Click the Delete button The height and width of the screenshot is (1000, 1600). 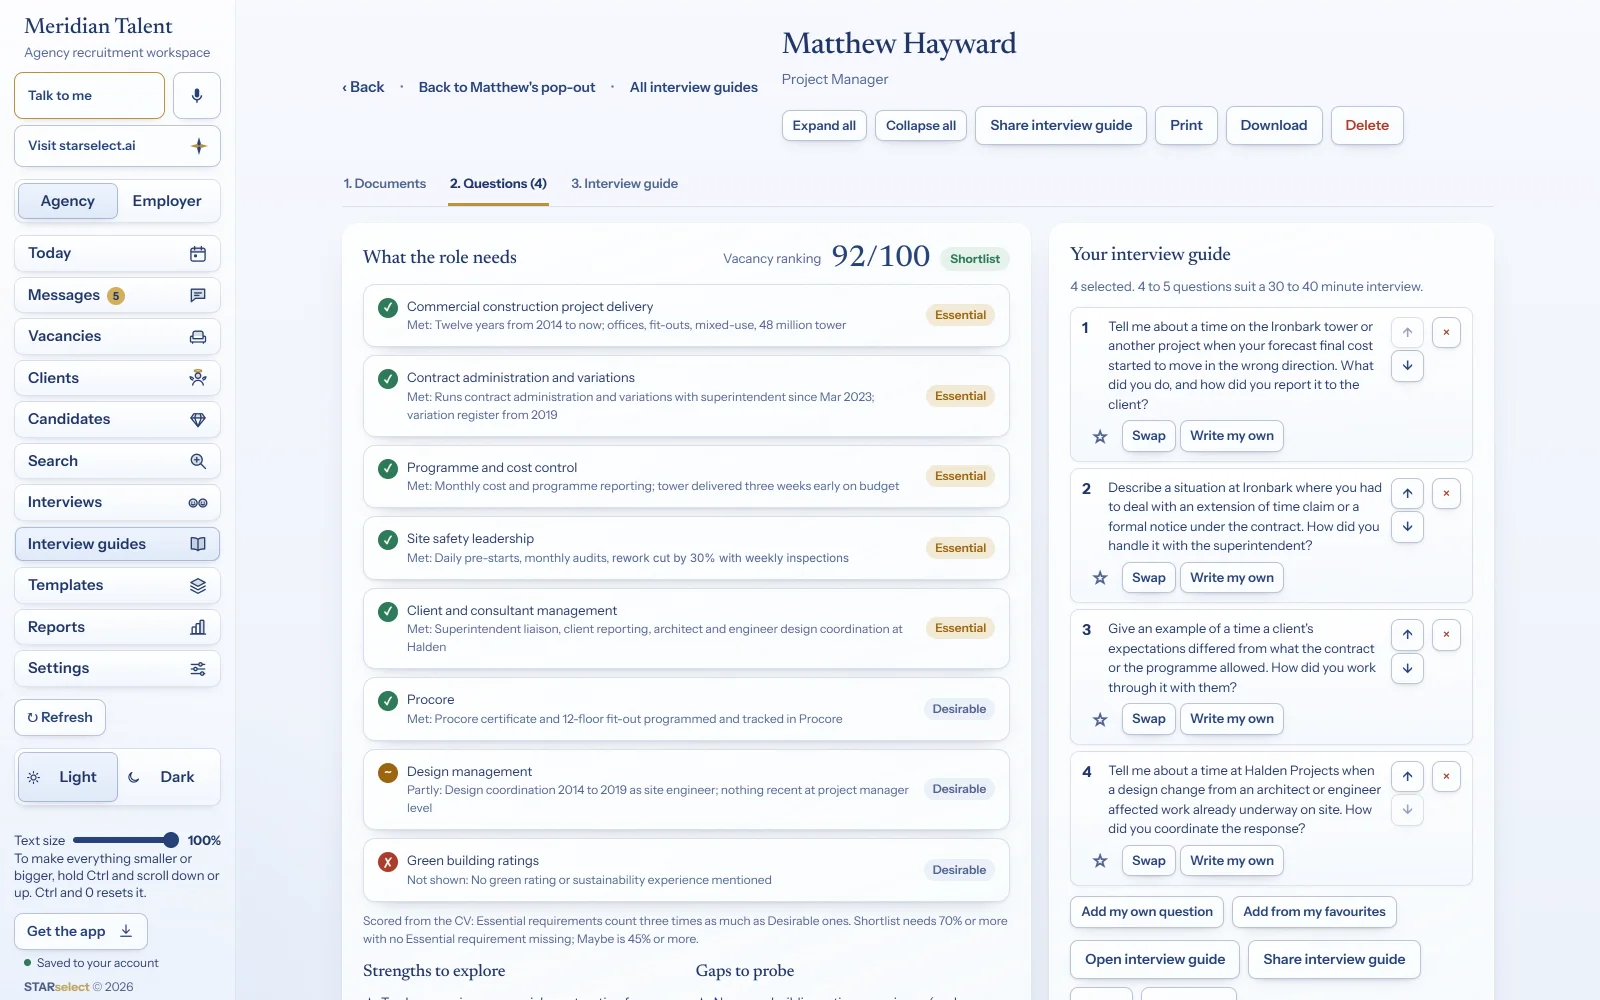tap(1367, 126)
